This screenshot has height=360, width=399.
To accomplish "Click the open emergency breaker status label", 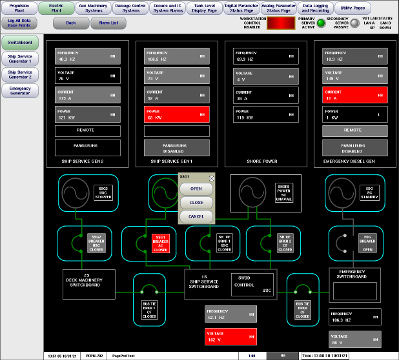I will pyautogui.click(x=367, y=243).
